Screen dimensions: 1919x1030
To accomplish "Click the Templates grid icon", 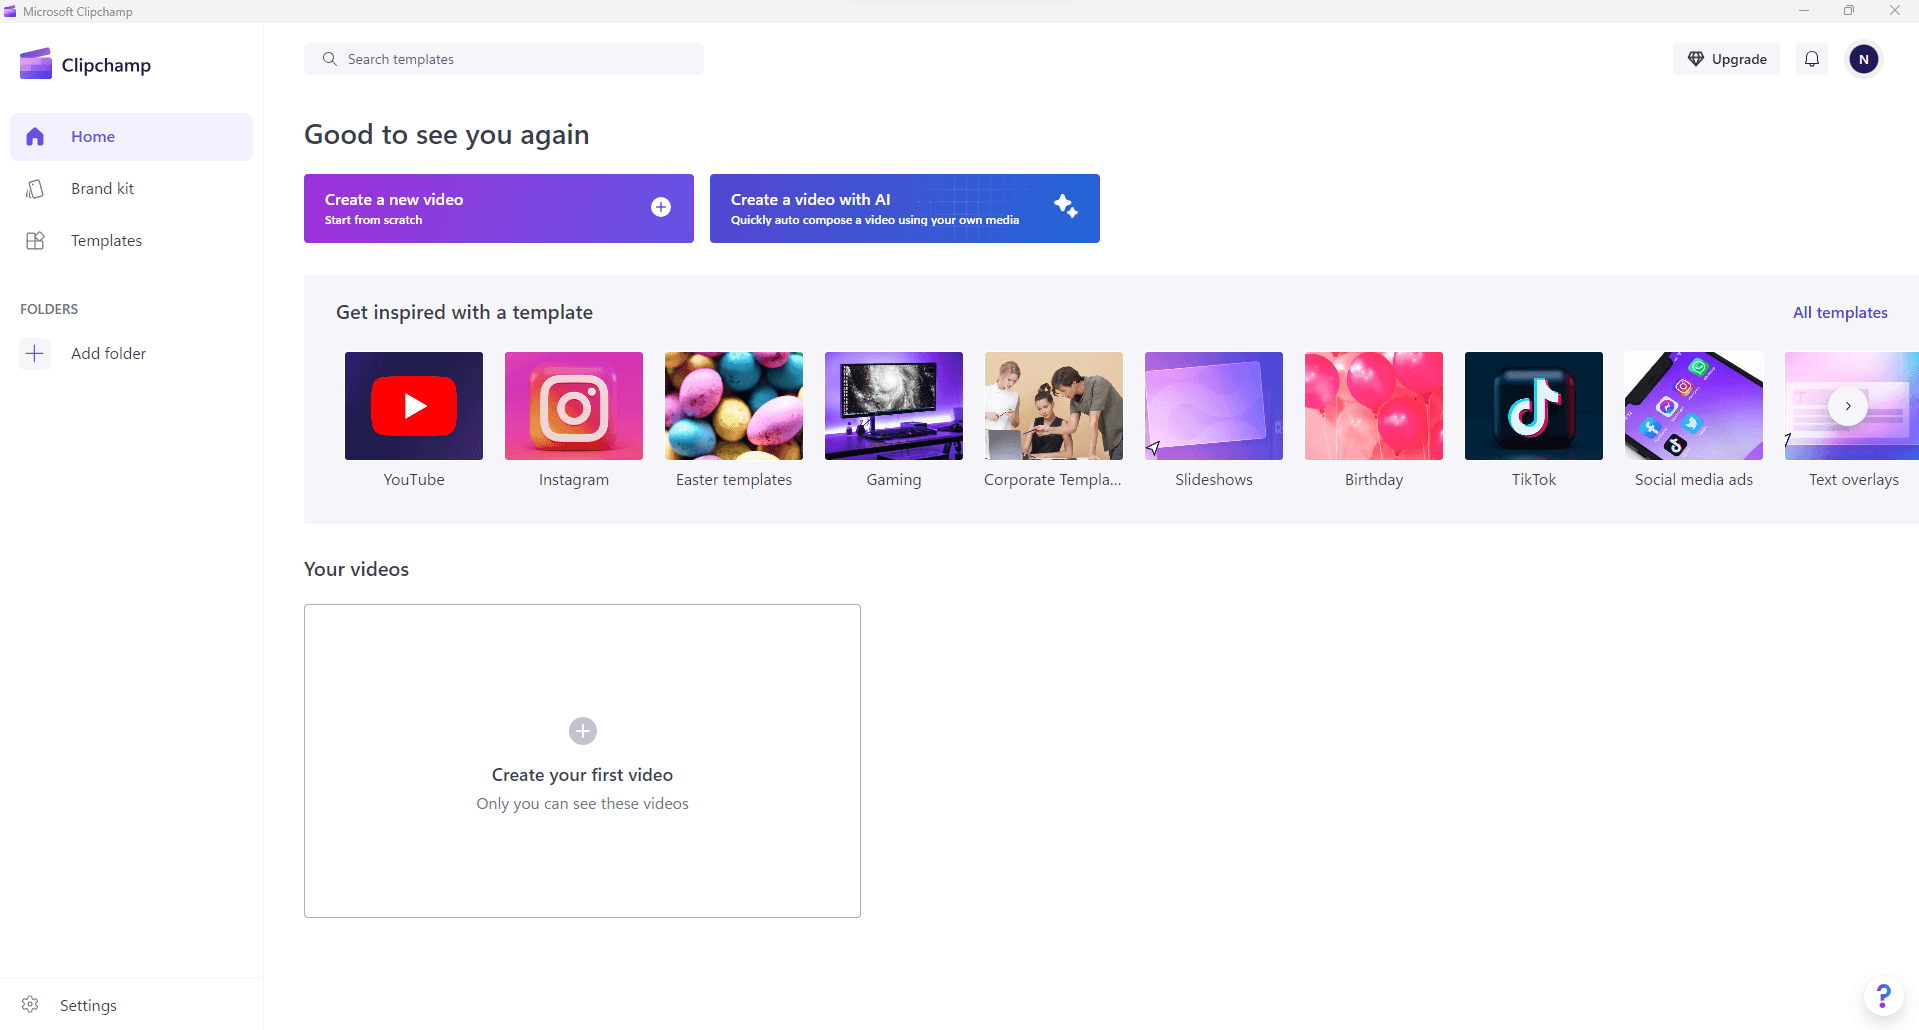I will pos(35,241).
